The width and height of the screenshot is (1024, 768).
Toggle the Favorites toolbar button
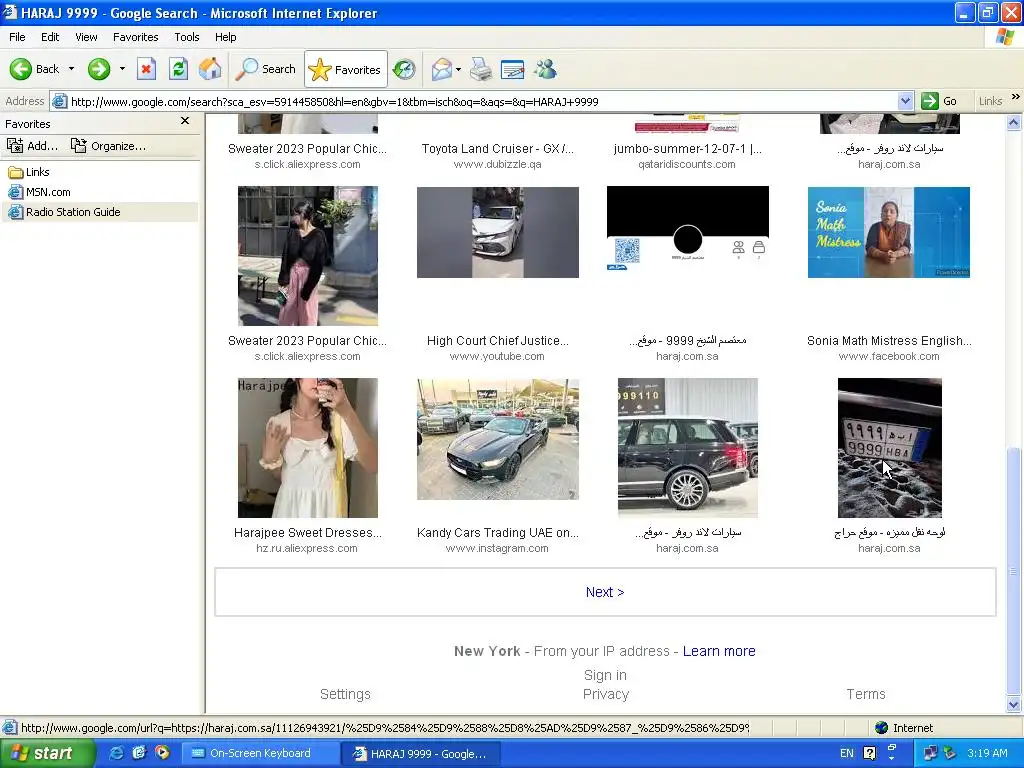tap(345, 69)
